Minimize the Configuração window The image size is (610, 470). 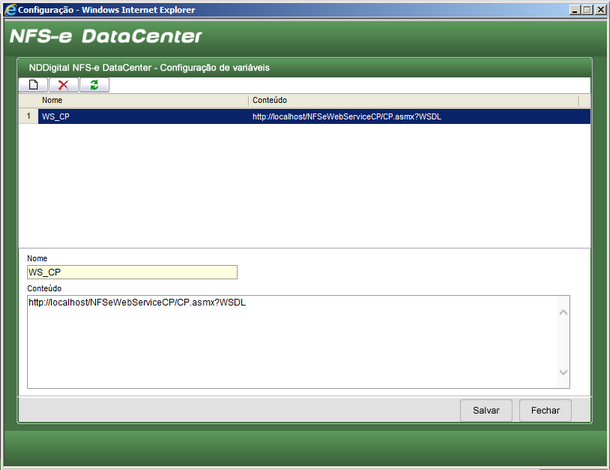pyautogui.click(x=575, y=10)
